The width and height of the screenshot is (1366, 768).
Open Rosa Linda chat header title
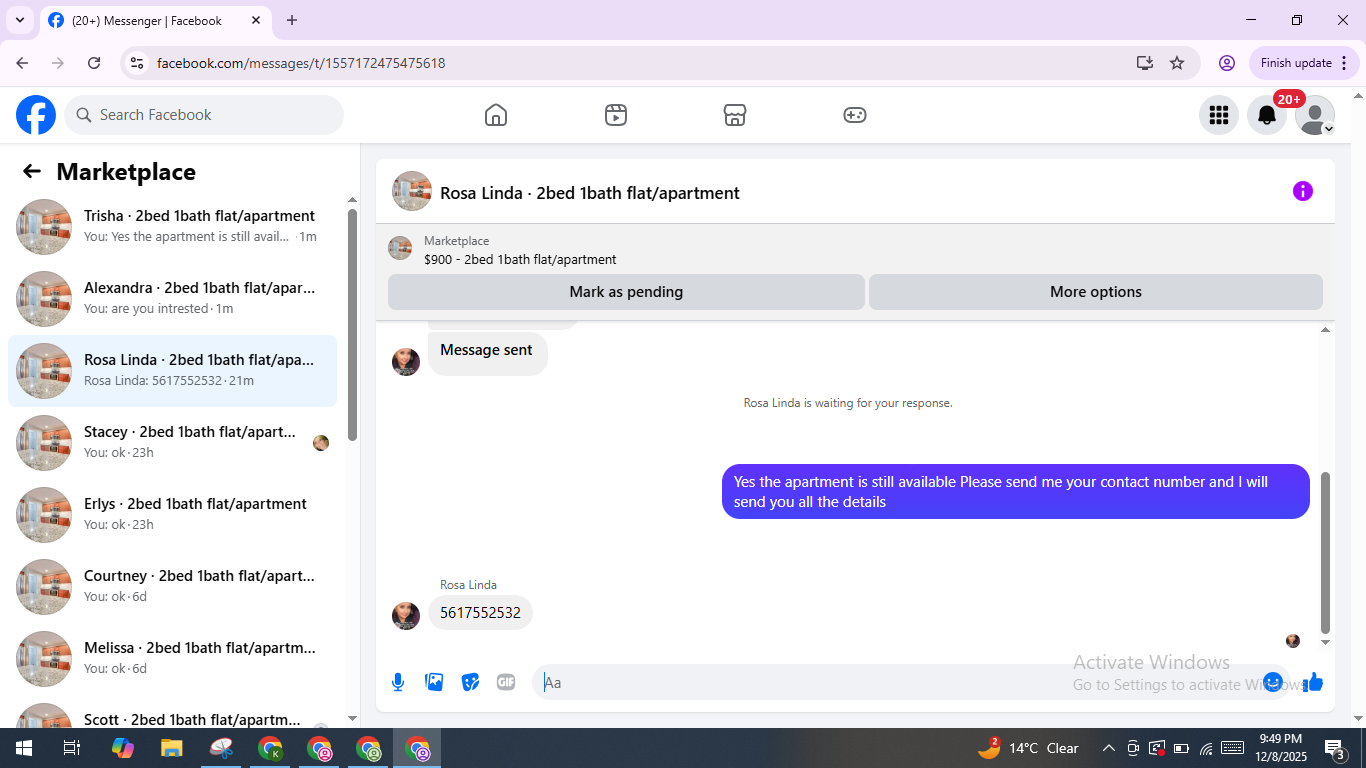point(590,193)
